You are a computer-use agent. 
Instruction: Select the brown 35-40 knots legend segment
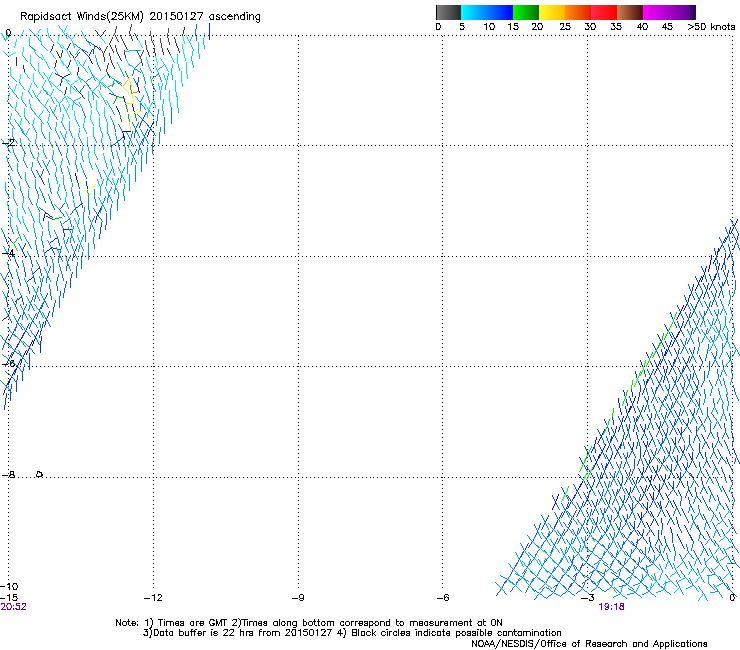click(x=630, y=12)
